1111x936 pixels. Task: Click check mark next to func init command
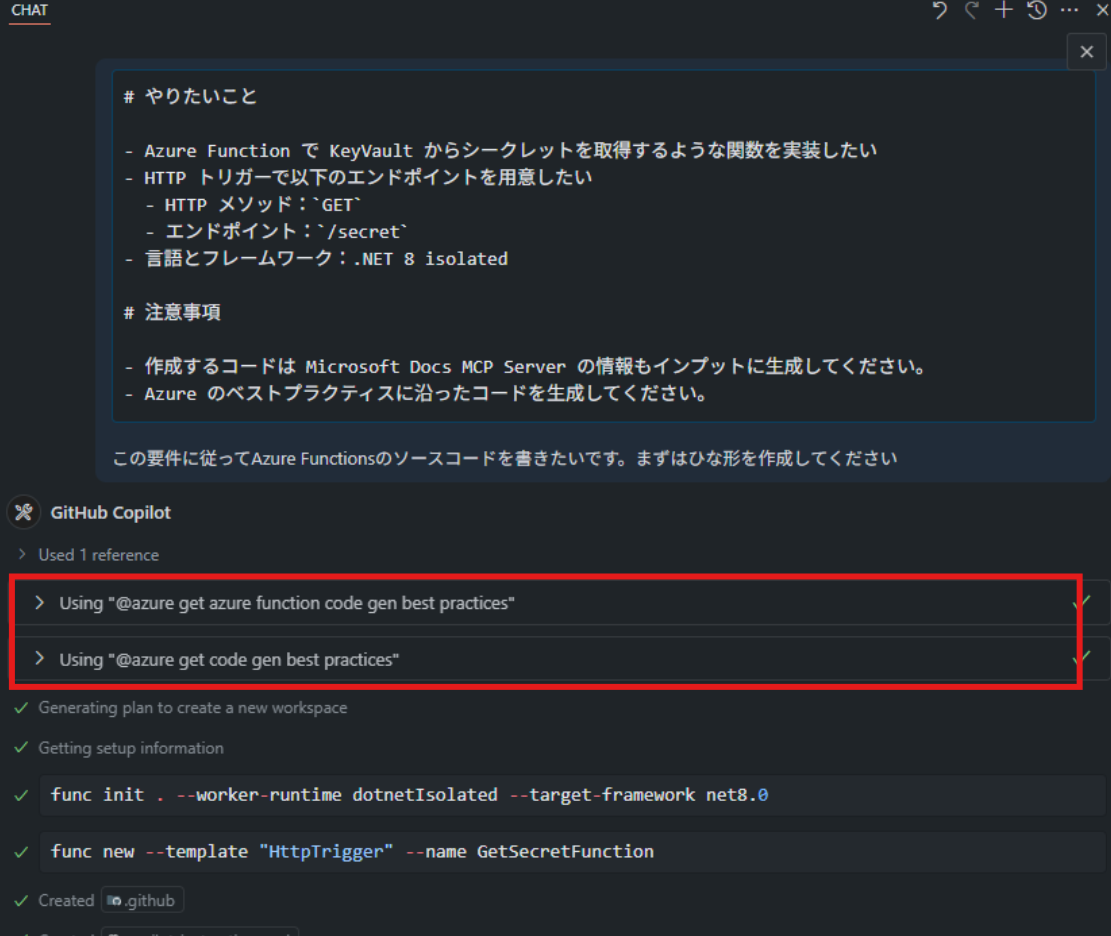pos(21,795)
